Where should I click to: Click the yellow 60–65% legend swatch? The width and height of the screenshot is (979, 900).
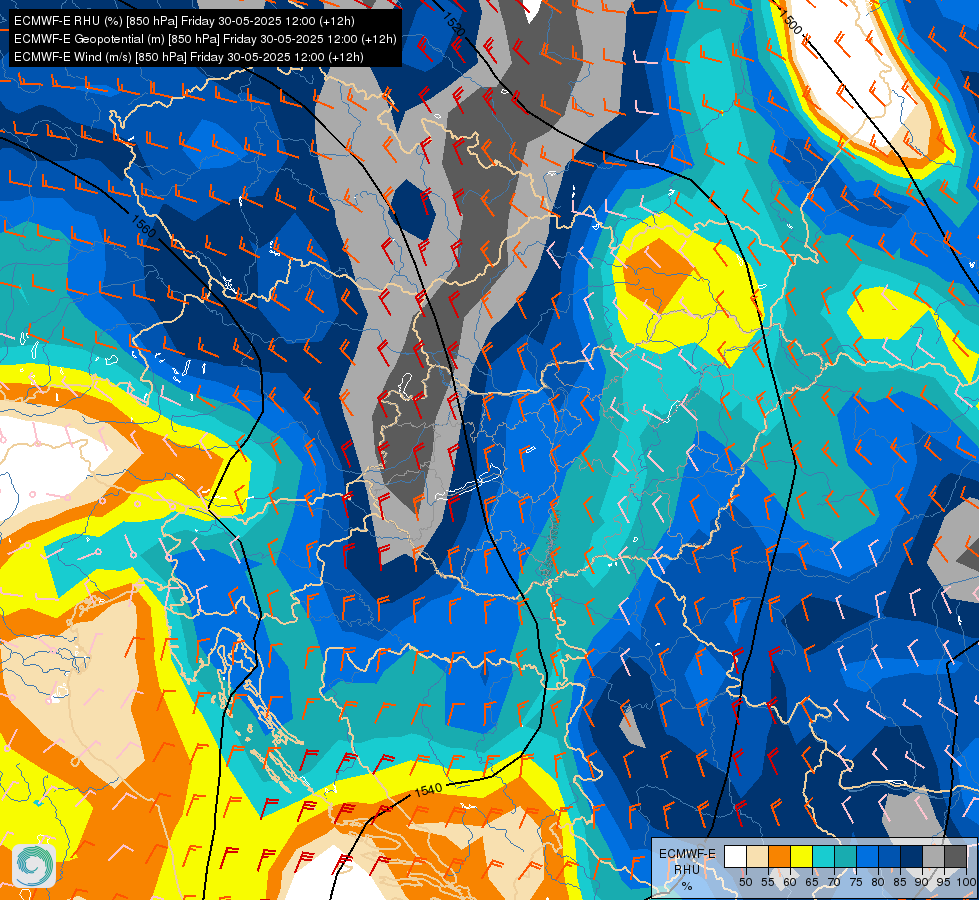[802, 856]
